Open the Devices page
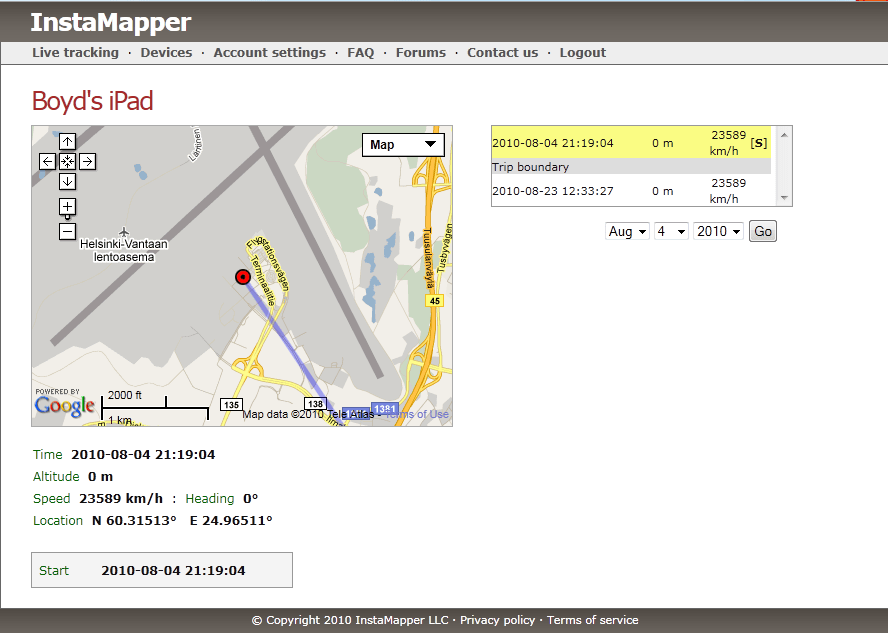888x633 pixels. 166,53
